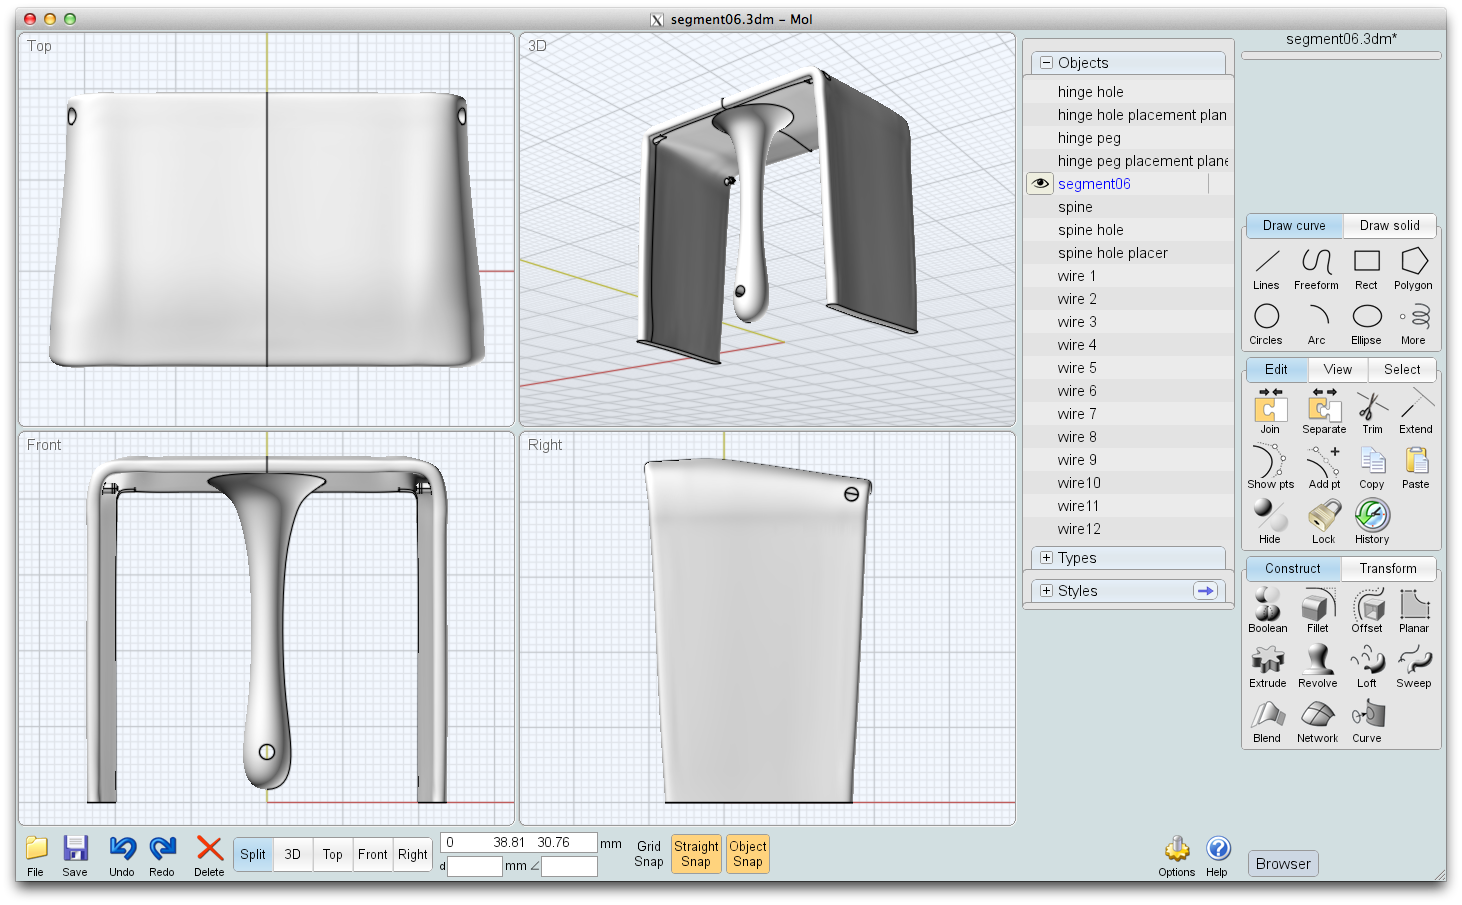Disable Object Snap
This screenshot has width=1462, height=905.
[x=747, y=854]
